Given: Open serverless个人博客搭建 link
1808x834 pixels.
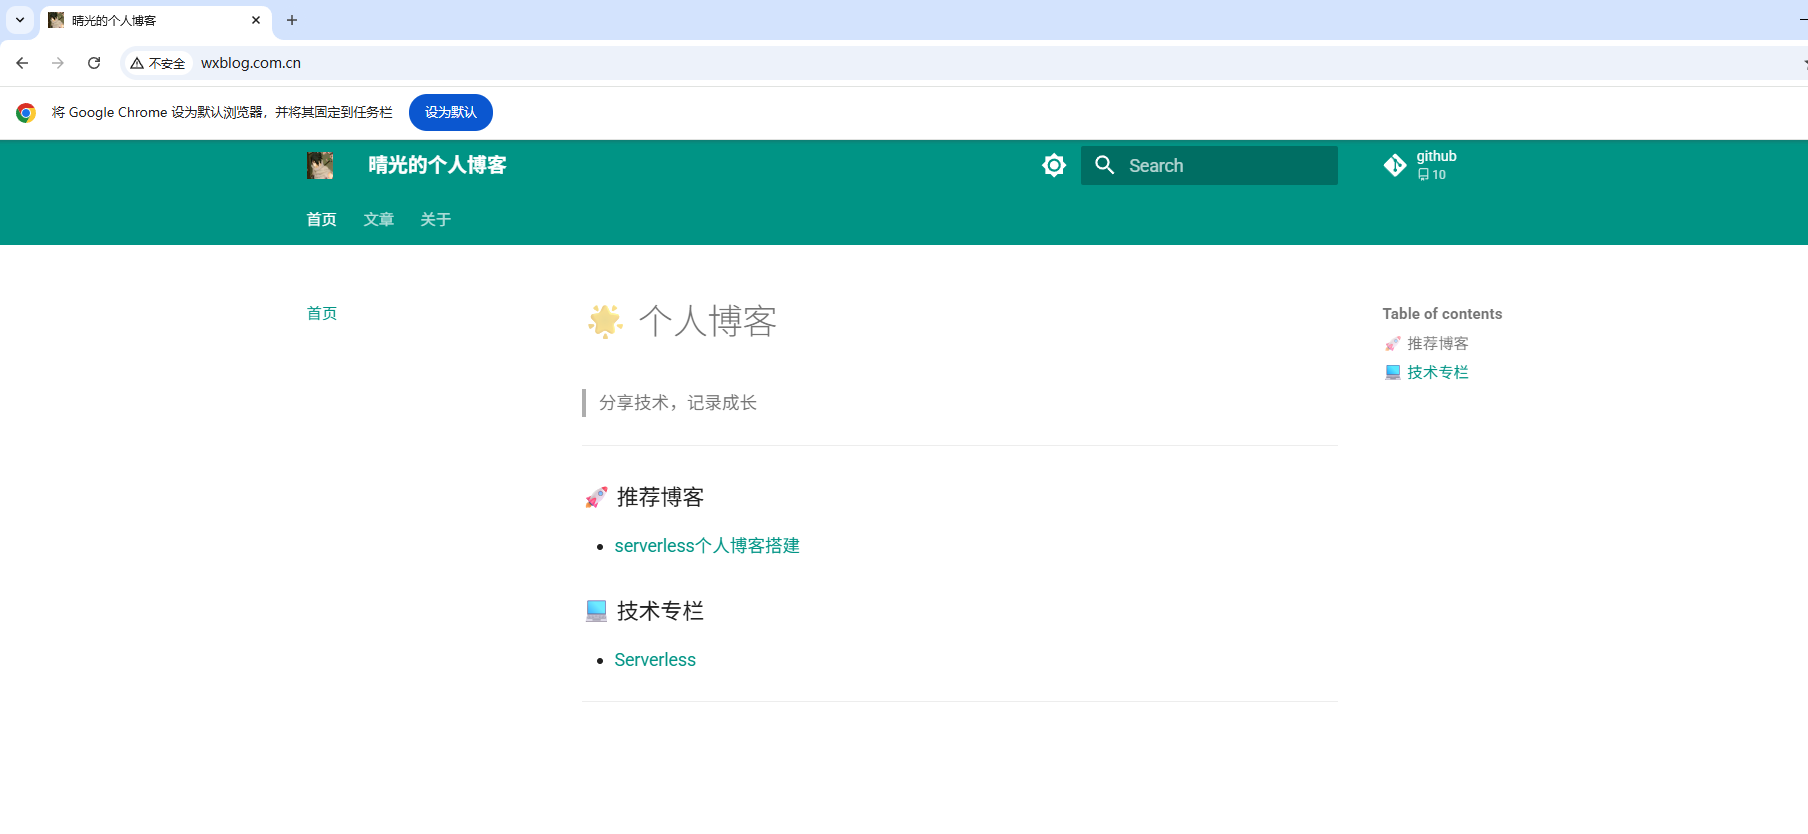Looking at the screenshot, I should (x=706, y=546).
